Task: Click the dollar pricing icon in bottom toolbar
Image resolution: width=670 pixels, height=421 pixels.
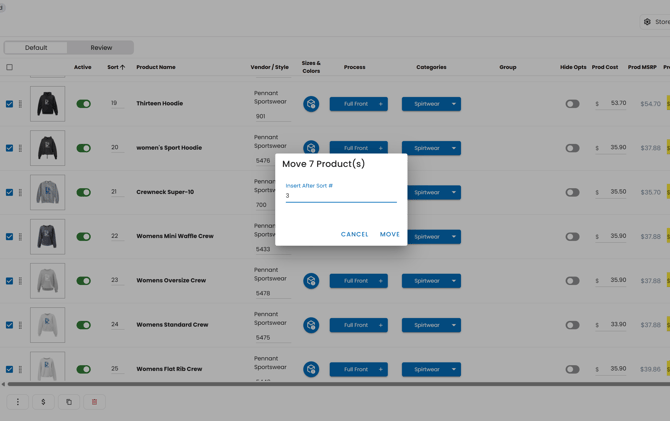Action: (43, 402)
